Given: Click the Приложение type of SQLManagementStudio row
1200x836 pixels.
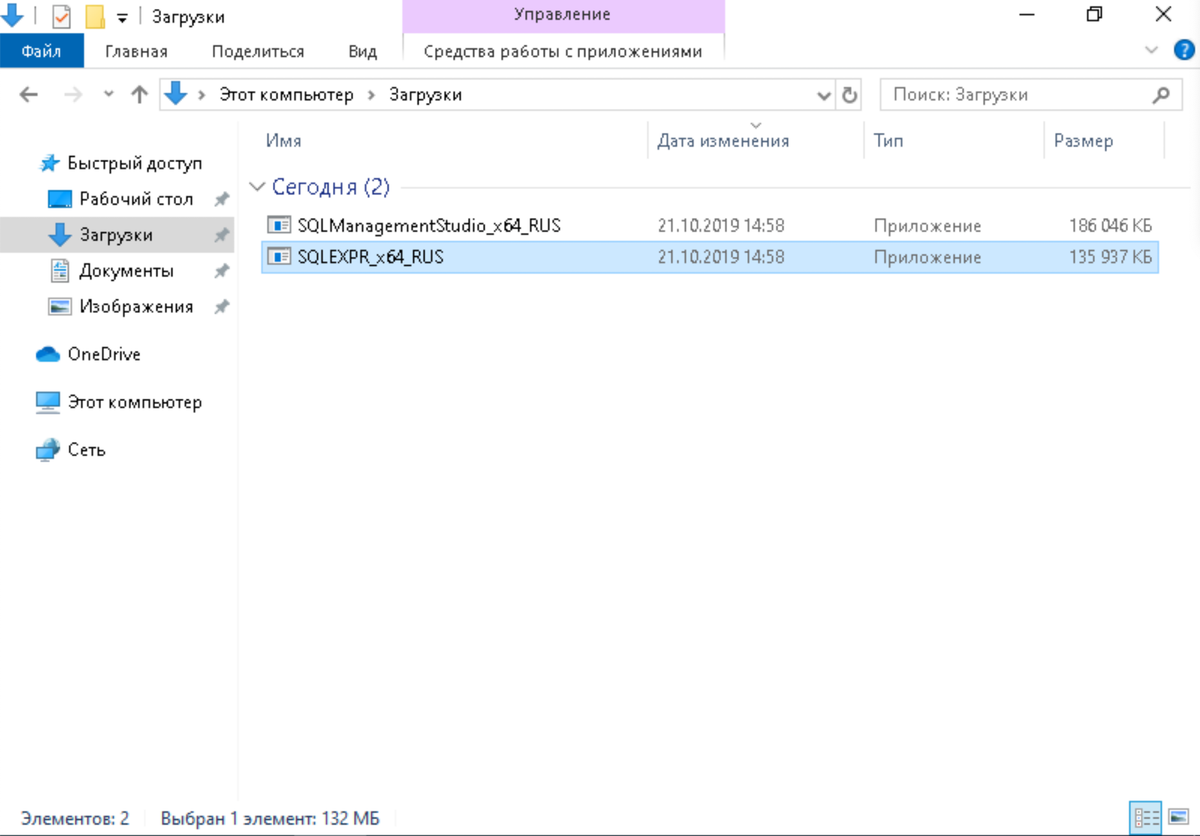Looking at the screenshot, I should pyautogui.click(x=927, y=226).
